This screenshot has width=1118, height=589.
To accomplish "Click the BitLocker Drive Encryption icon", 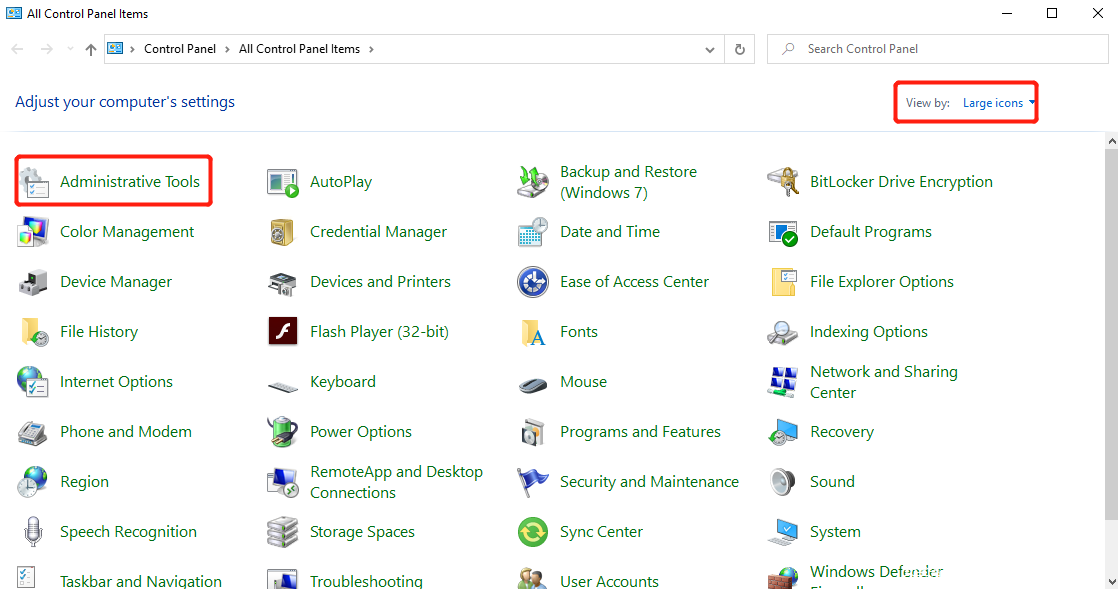I will pyautogui.click(x=783, y=182).
